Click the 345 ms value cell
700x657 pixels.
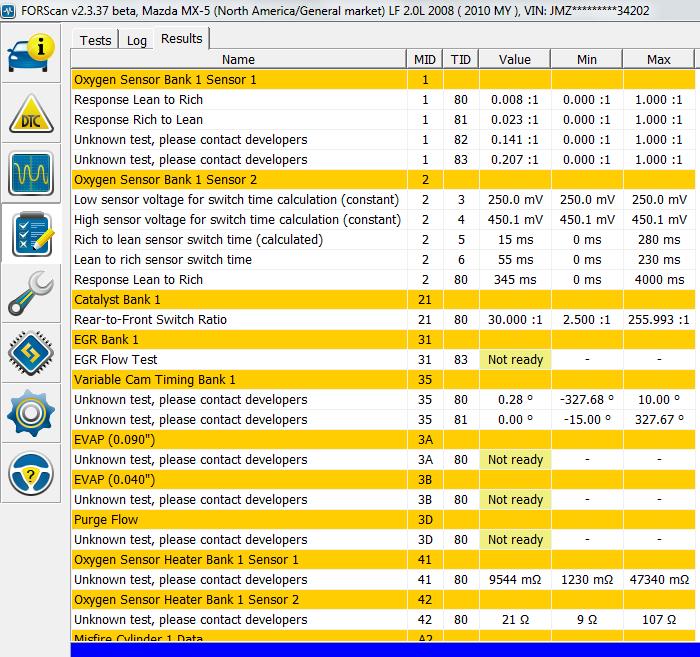tap(515, 280)
